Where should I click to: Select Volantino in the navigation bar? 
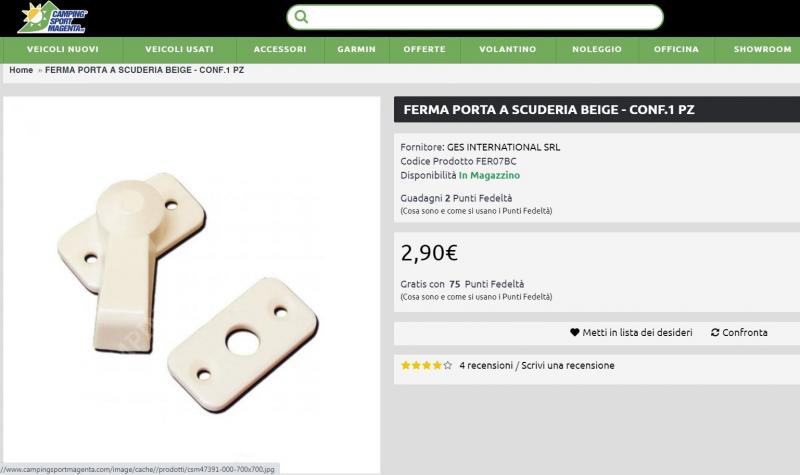[x=507, y=49]
